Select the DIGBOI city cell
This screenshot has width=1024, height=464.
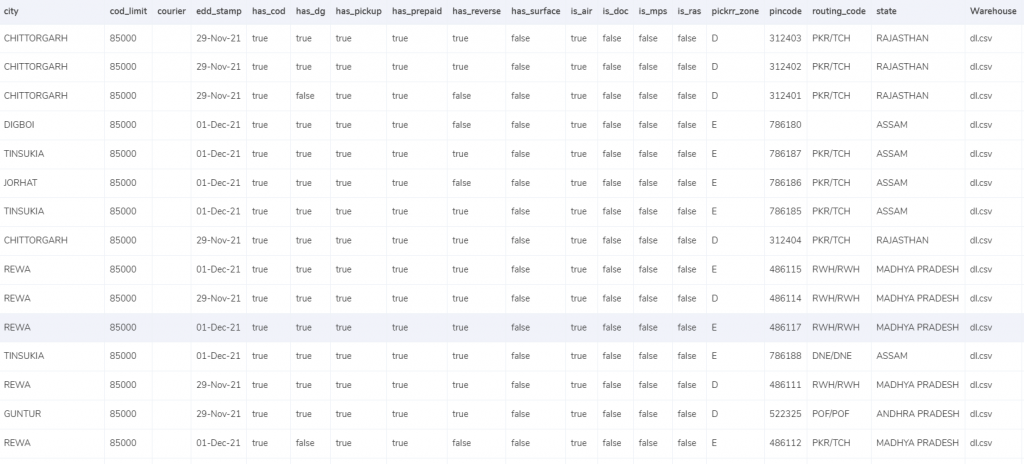click(21, 125)
